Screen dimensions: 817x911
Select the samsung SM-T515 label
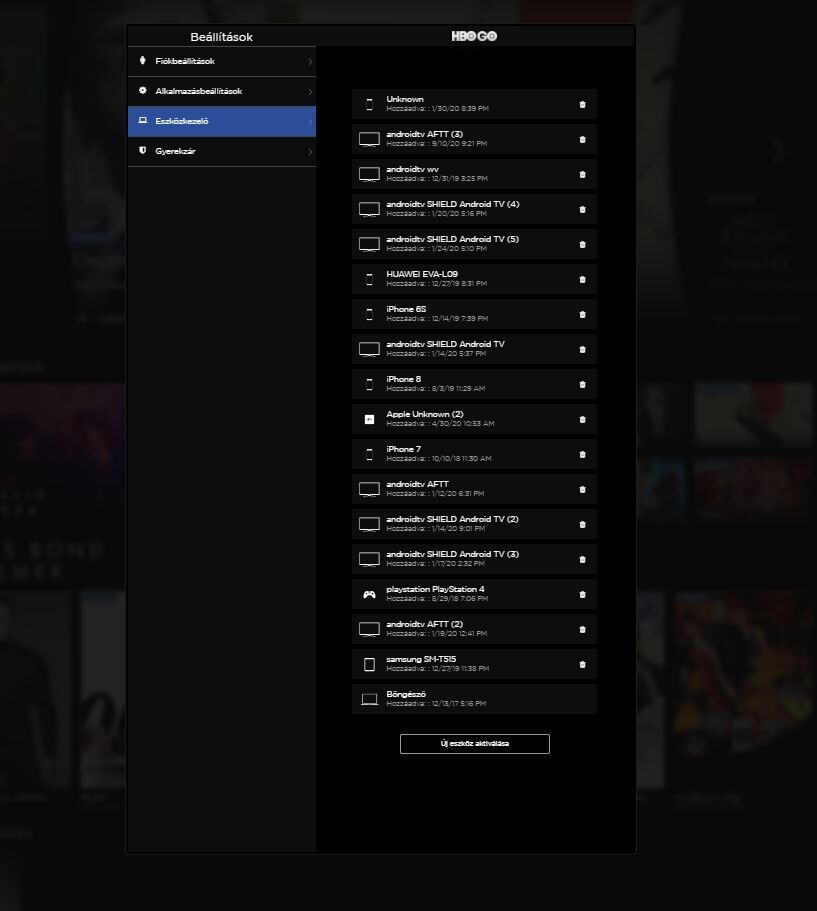click(x=421, y=659)
